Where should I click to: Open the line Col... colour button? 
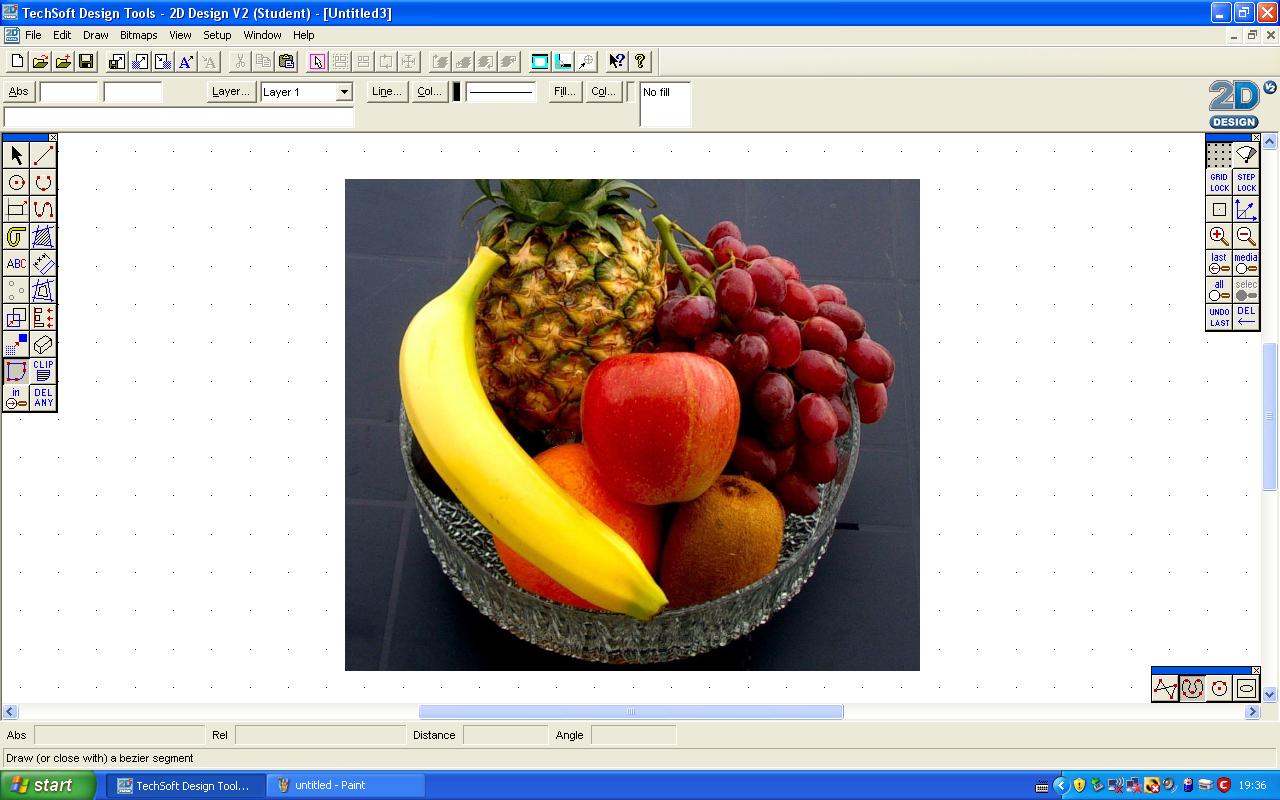click(x=429, y=91)
